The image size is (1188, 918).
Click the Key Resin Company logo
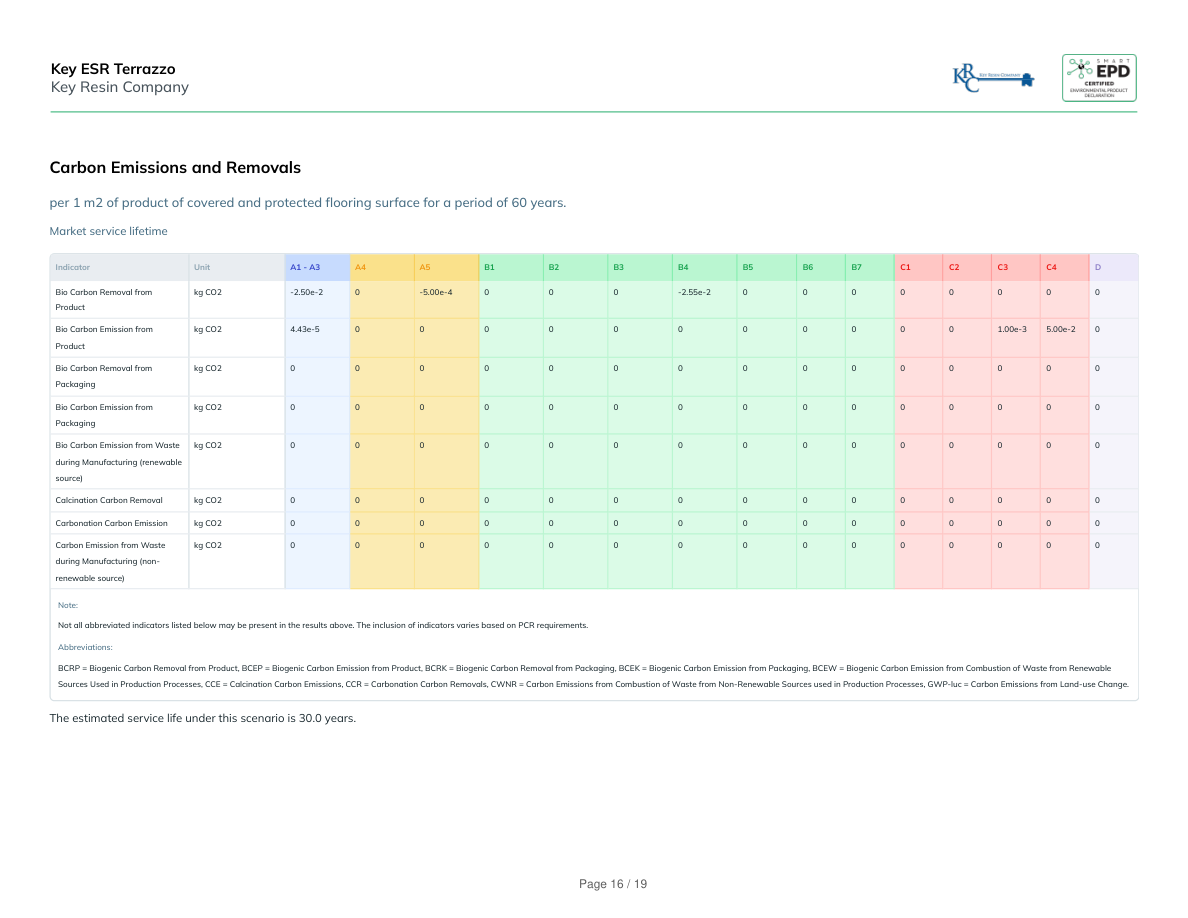994,77
